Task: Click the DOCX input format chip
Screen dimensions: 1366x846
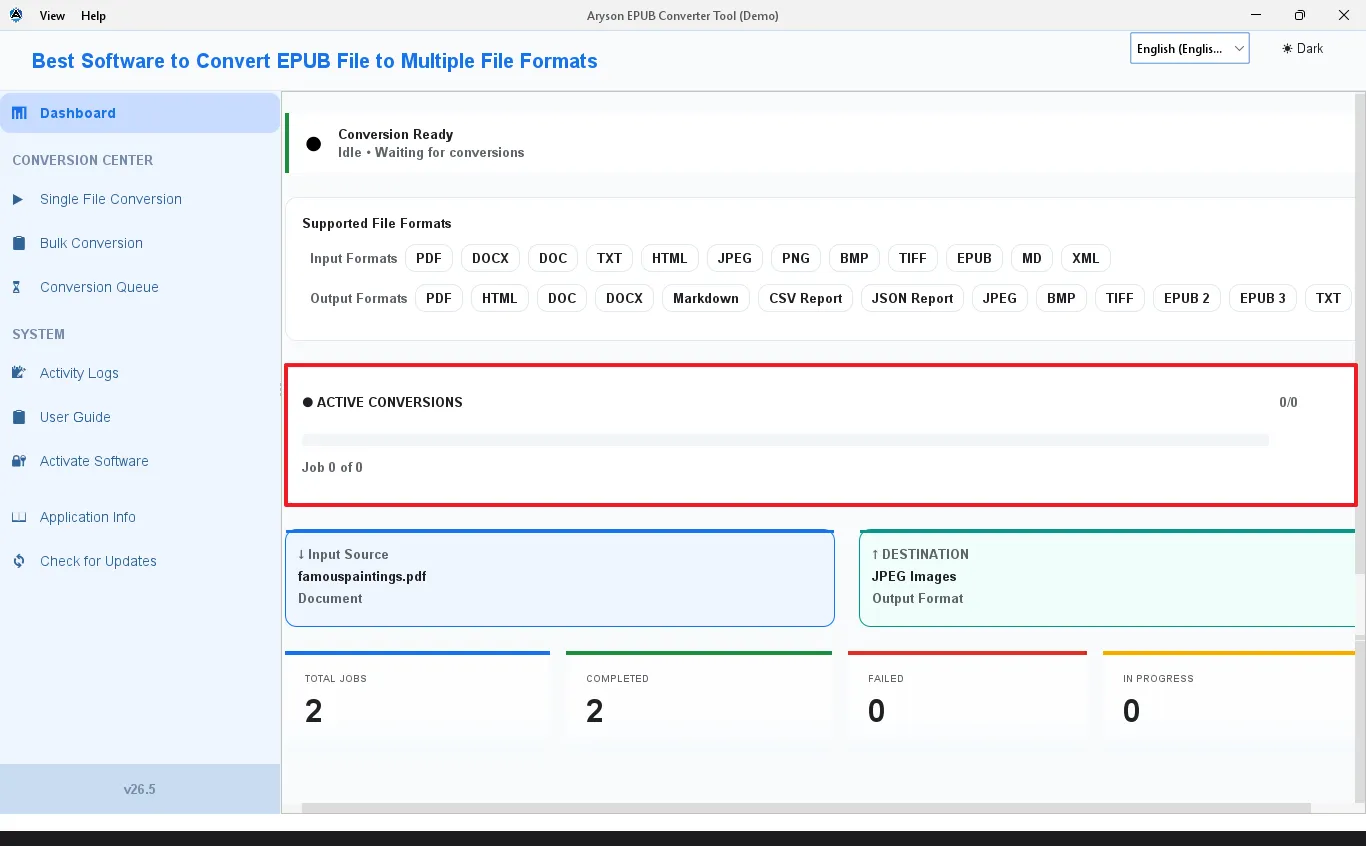Action: coord(490,258)
